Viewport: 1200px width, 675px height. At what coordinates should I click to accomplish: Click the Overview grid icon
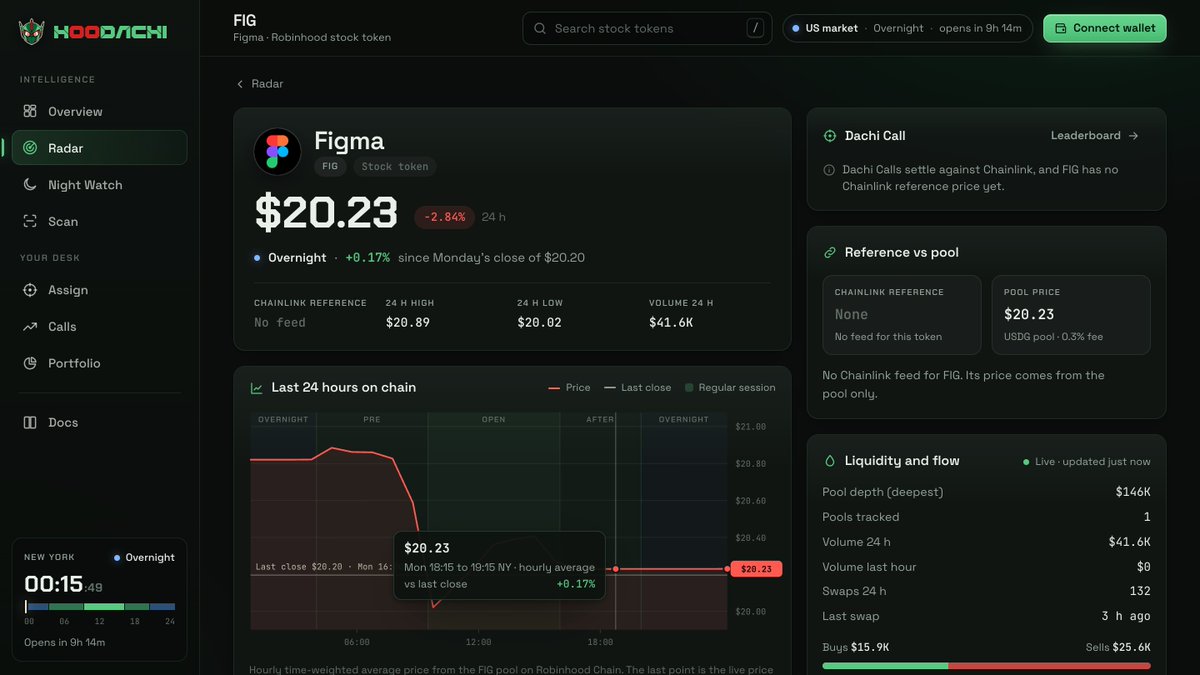click(30, 111)
